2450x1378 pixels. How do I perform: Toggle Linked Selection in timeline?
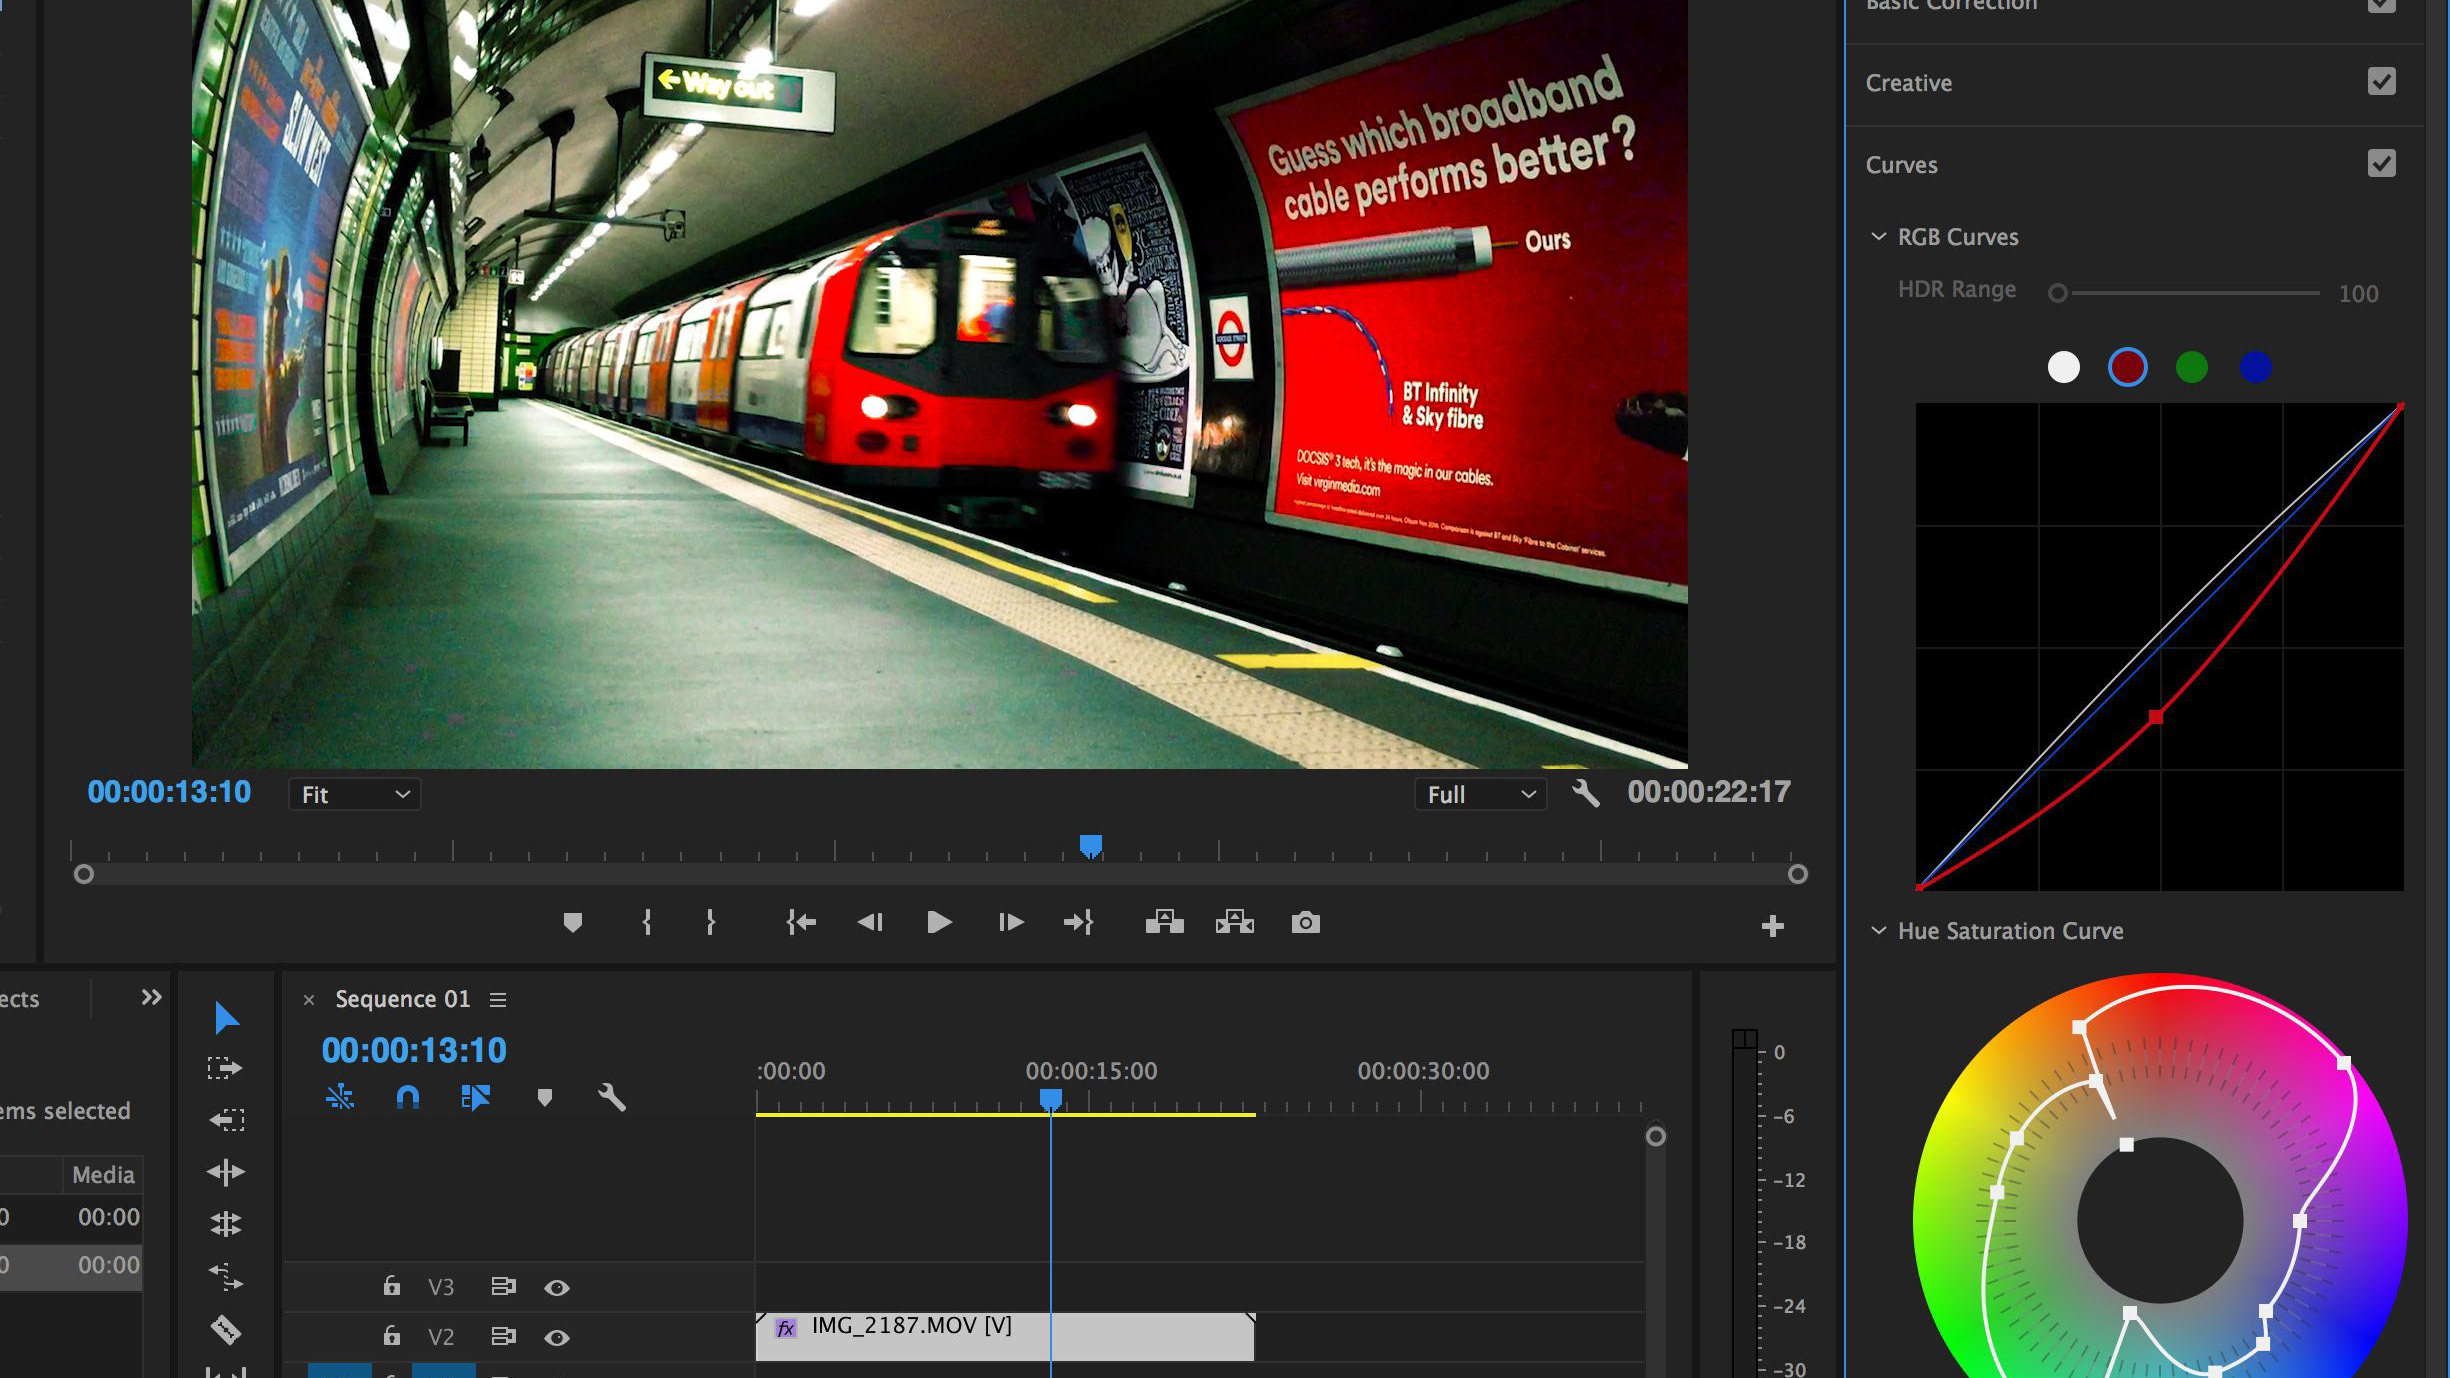pyautogui.click(x=475, y=1097)
